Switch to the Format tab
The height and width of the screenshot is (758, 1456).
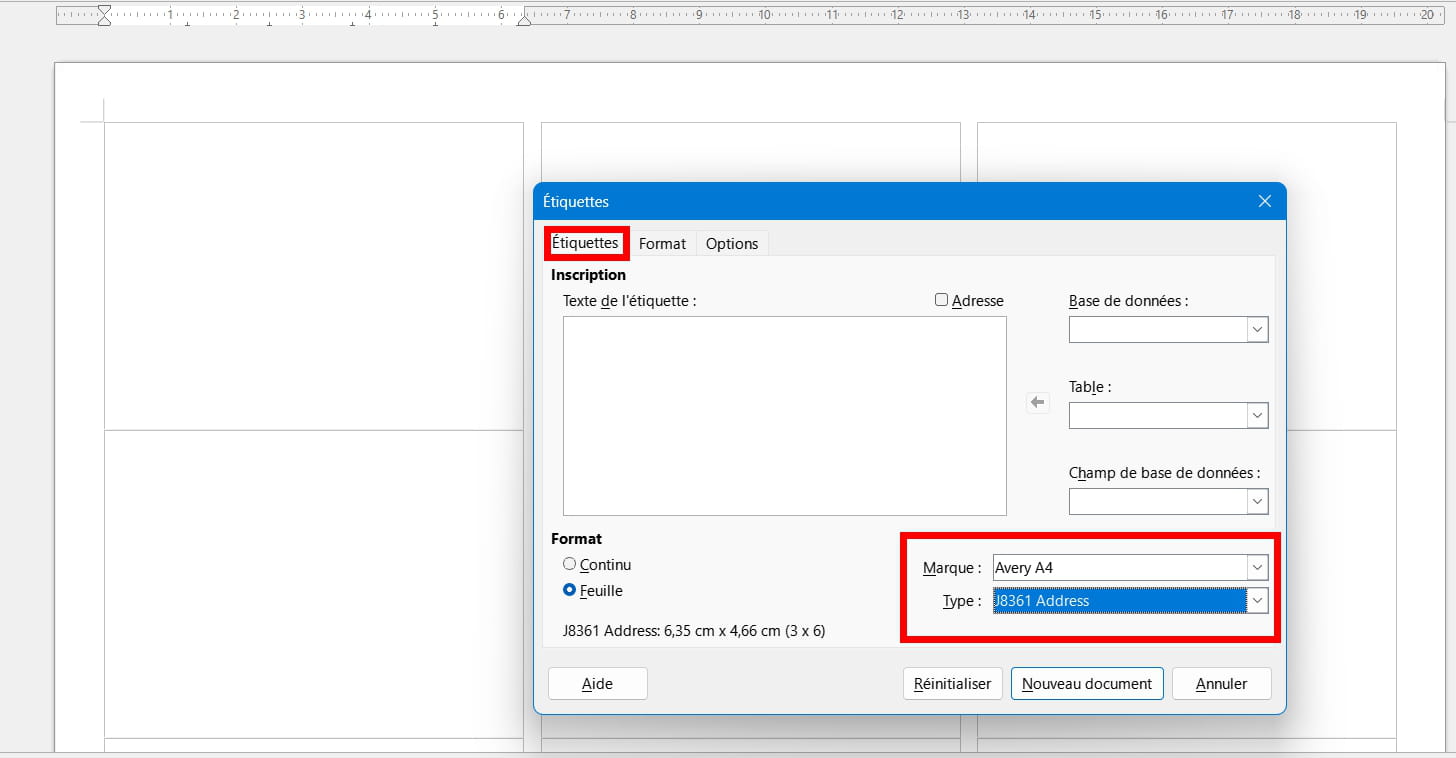click(662, 244)
